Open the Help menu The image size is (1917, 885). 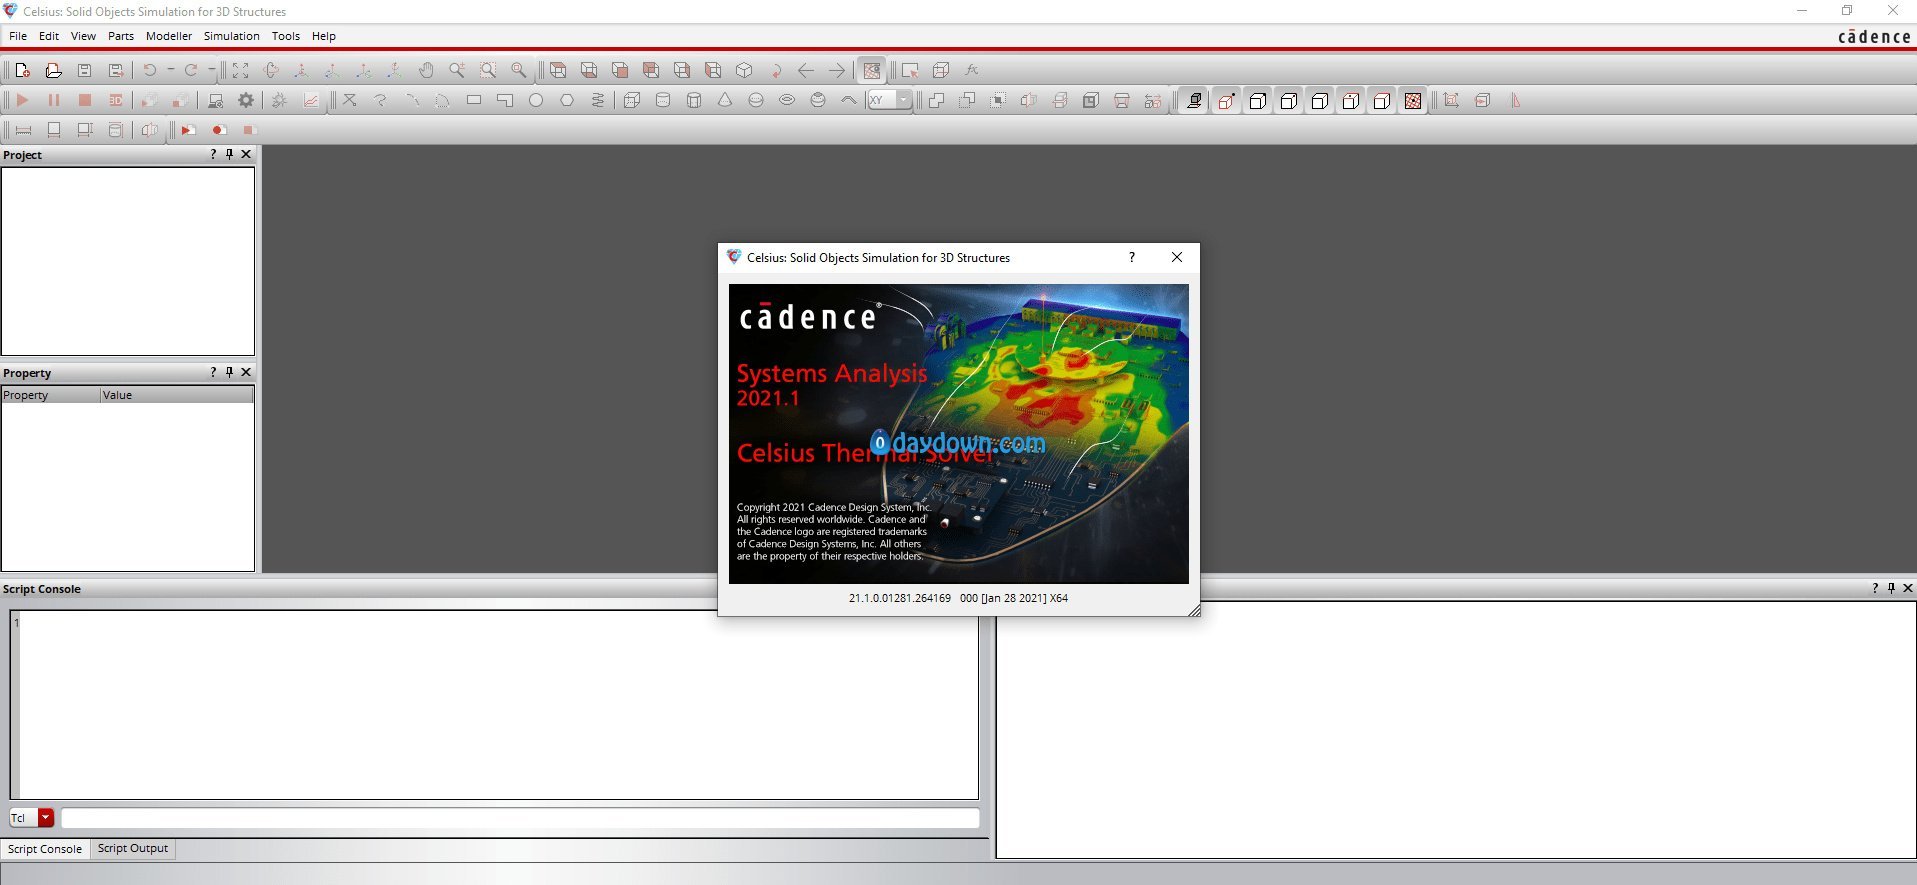(x=324, y=36)
